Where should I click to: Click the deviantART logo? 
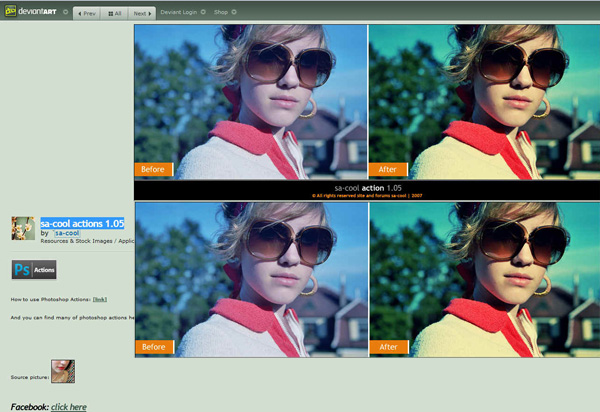pos(31,11)
